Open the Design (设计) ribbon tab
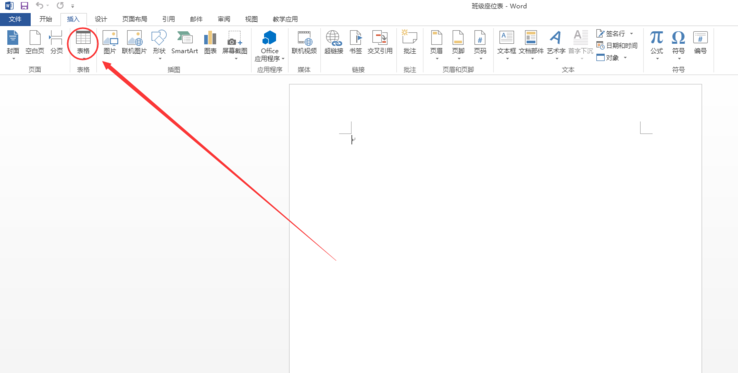This screenshot has height=373, width=738. pyautogui.click(x=101, y=19)
